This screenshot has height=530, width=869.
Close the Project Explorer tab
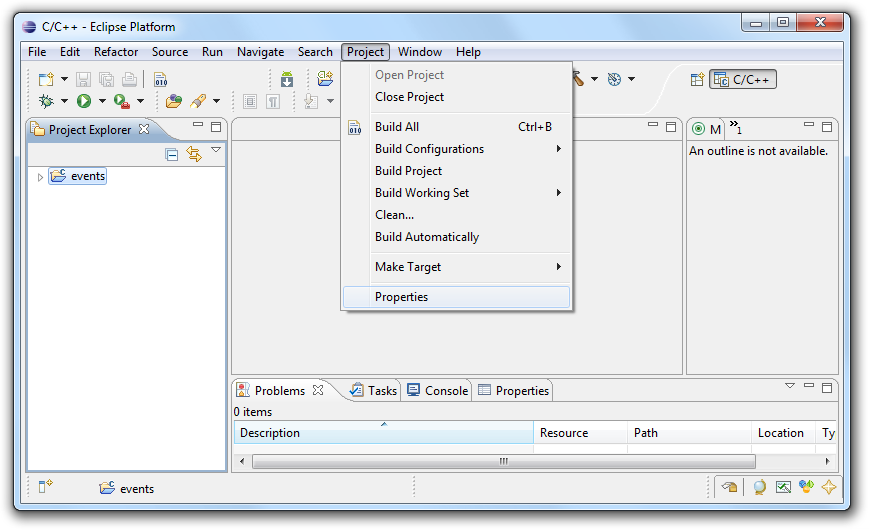coord(144,129)
